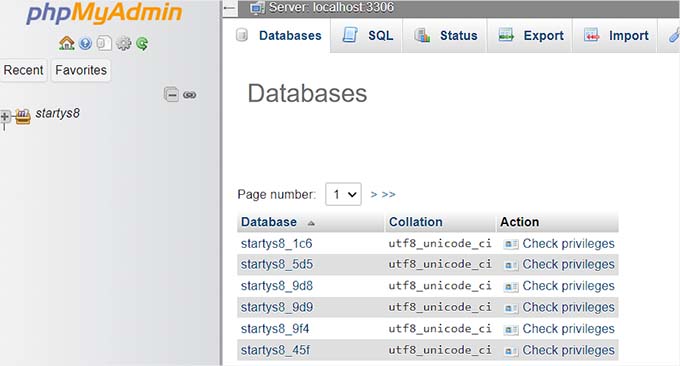This screenshot has height=366, width=680.
Task: Open the Recent tables list
Action: tap(23, 70)
